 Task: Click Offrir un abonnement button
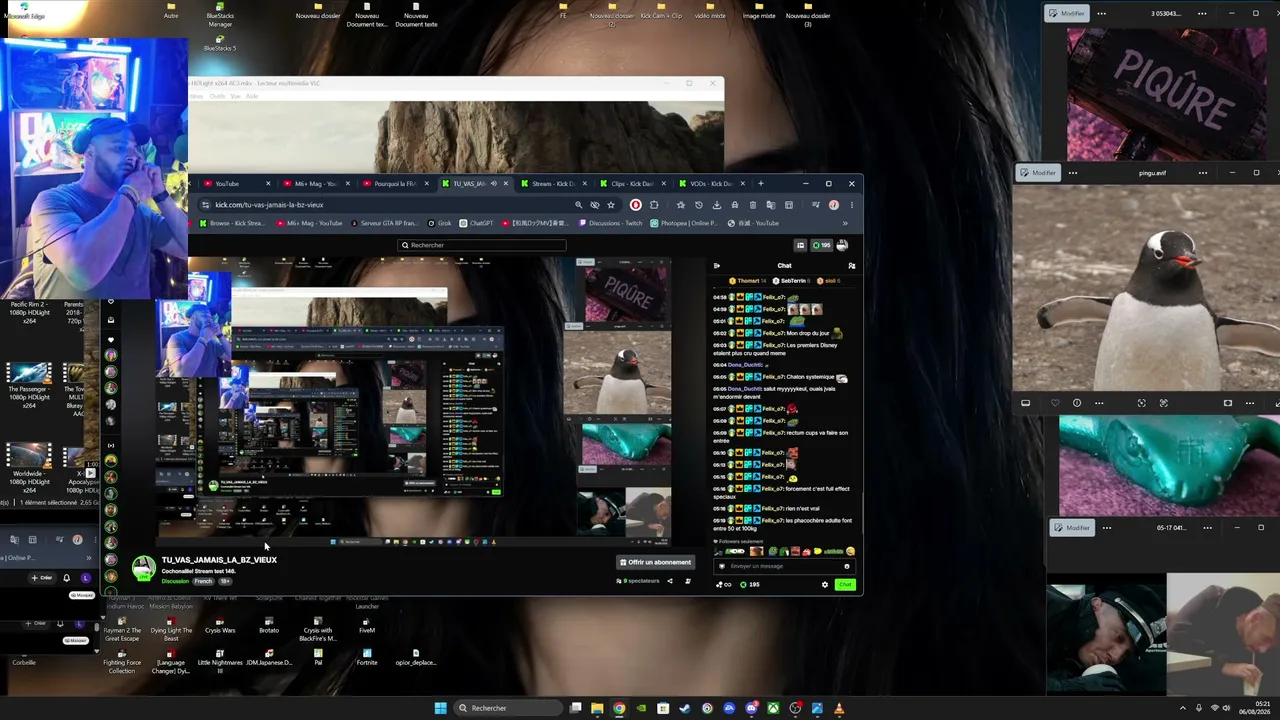[655, 562]
